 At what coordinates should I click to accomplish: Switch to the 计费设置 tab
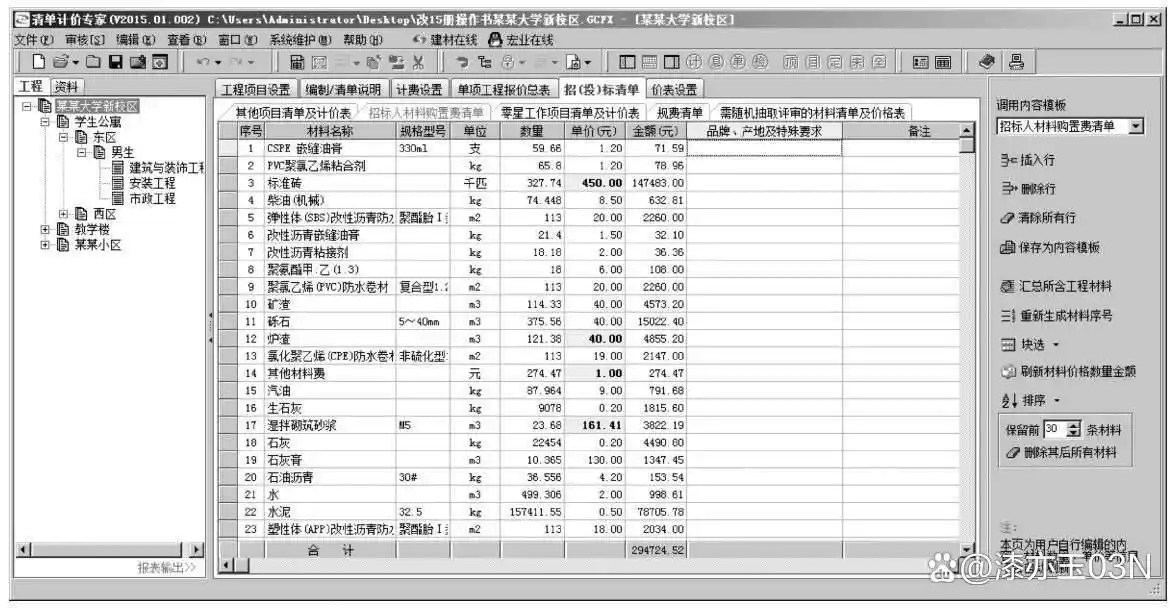tap(417, 90)
